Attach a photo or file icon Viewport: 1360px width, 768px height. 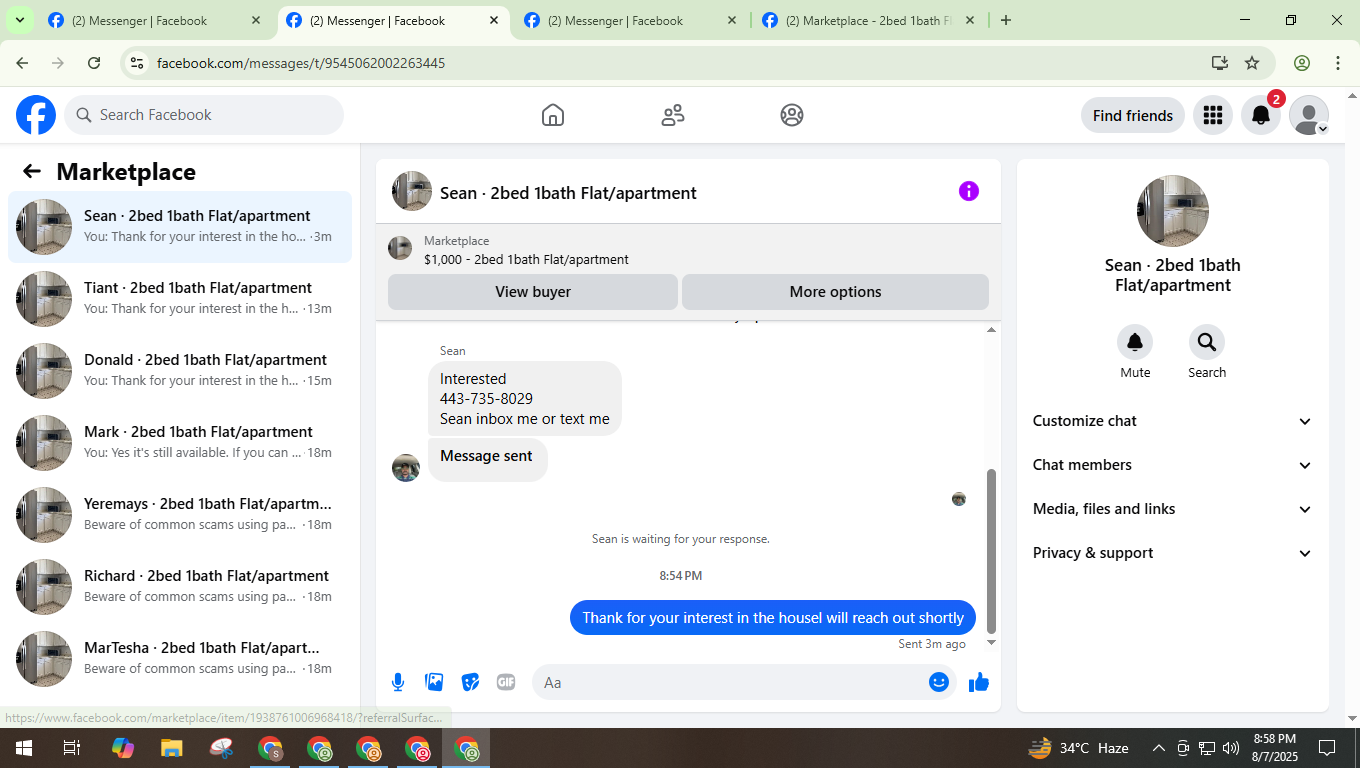pyautogui.click(x=434, y=682)
